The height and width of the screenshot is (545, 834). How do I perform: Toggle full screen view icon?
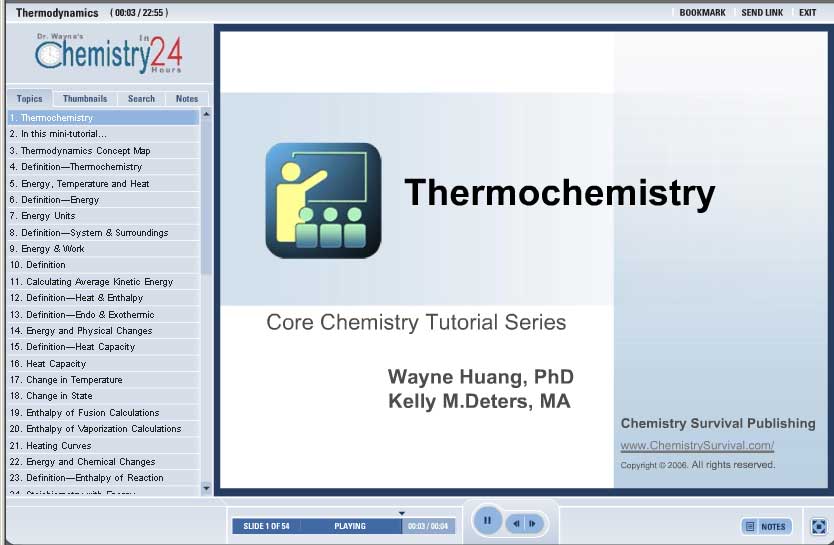click(x=818, y=526)
